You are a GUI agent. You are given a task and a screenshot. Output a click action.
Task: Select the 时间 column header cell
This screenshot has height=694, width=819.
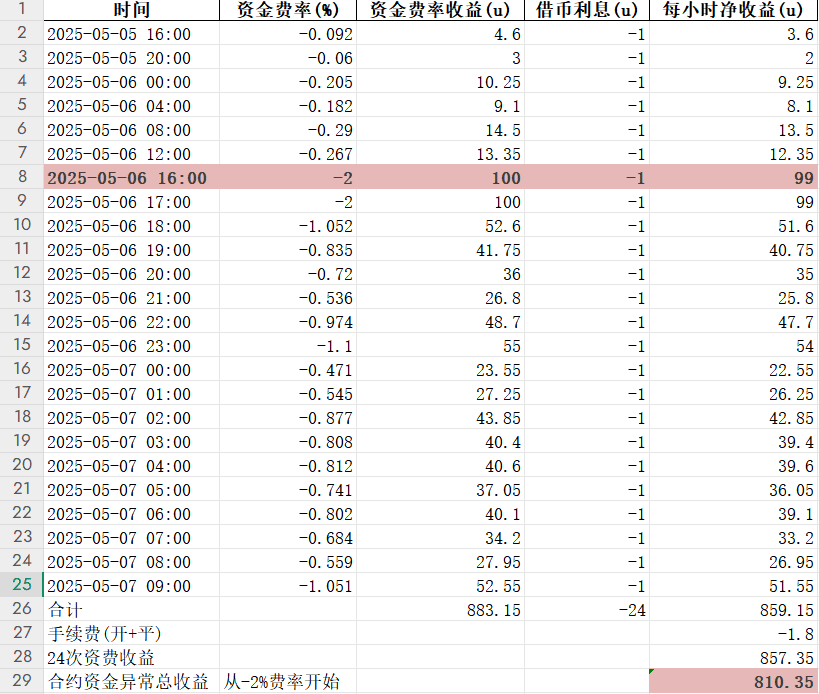click(132, 10)
